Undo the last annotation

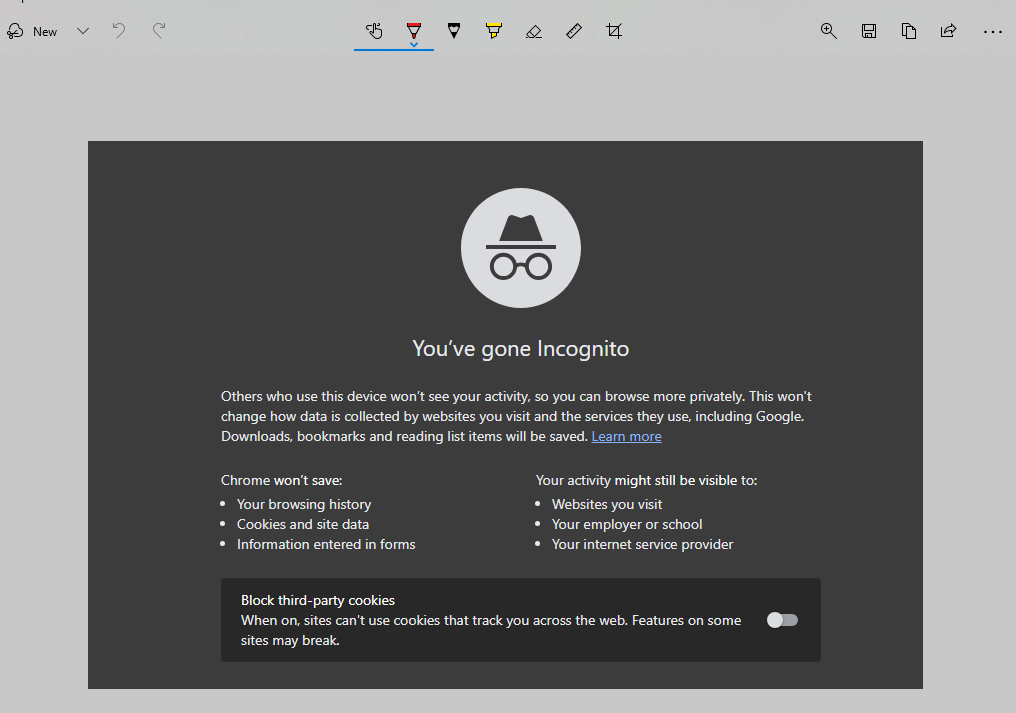[119, 30]
